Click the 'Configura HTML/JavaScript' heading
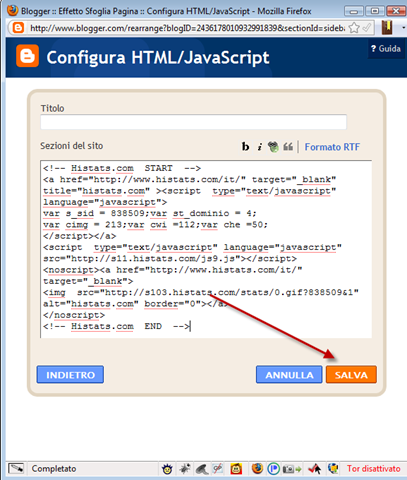This screenshot has height=480, width=407. [158, 57]
